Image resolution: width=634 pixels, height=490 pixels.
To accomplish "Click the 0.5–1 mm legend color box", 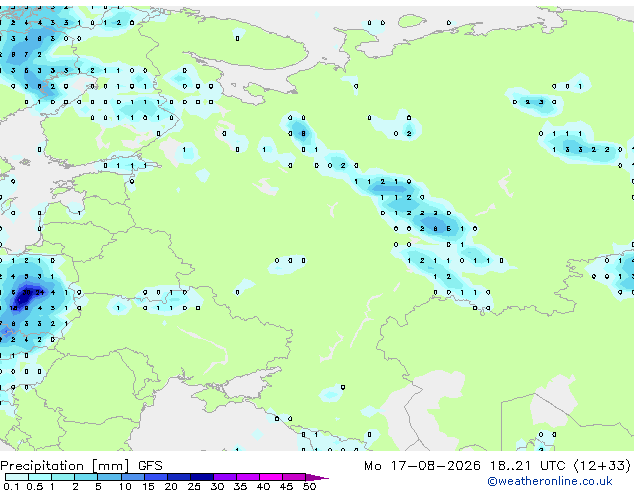I will point(40,477).
